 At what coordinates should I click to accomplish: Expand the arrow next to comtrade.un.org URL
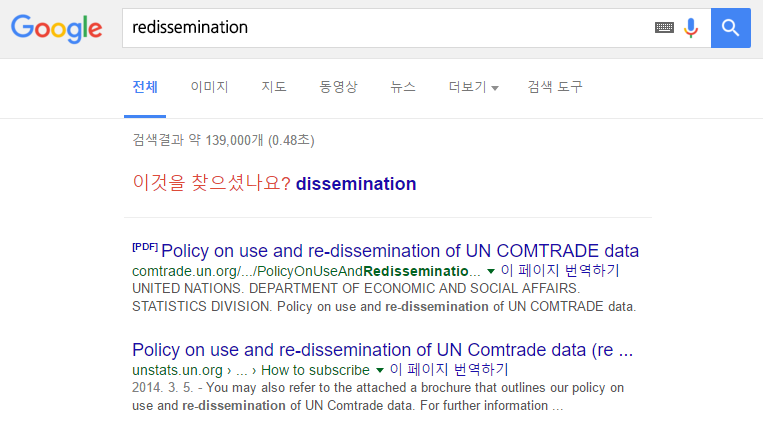(x=490, y=271)
